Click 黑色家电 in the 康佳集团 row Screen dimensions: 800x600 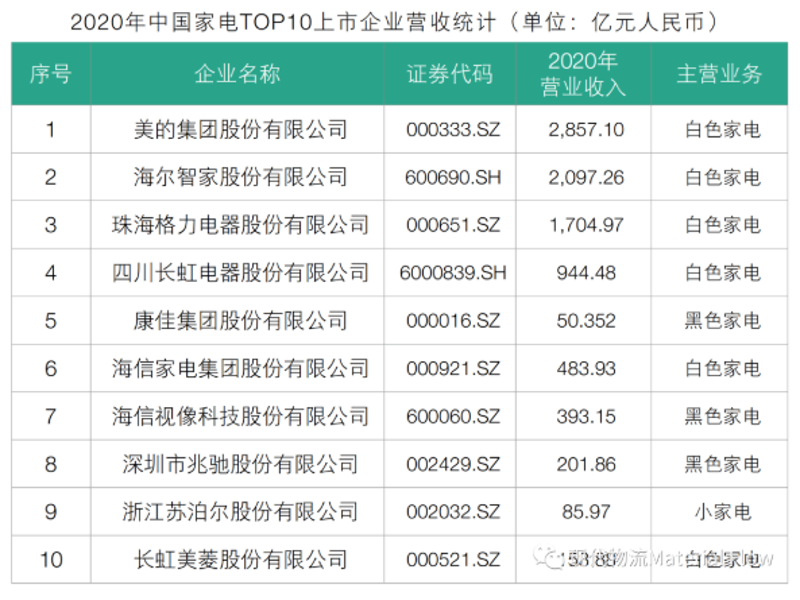(723, 321)
